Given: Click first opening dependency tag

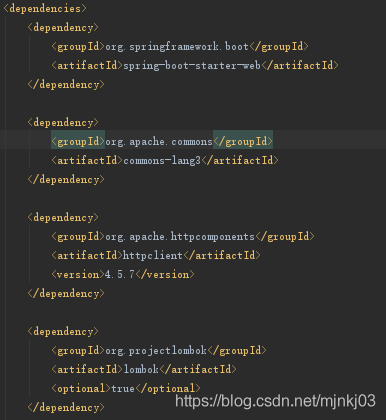Looking at the screenshot, I should pos(63,27).
